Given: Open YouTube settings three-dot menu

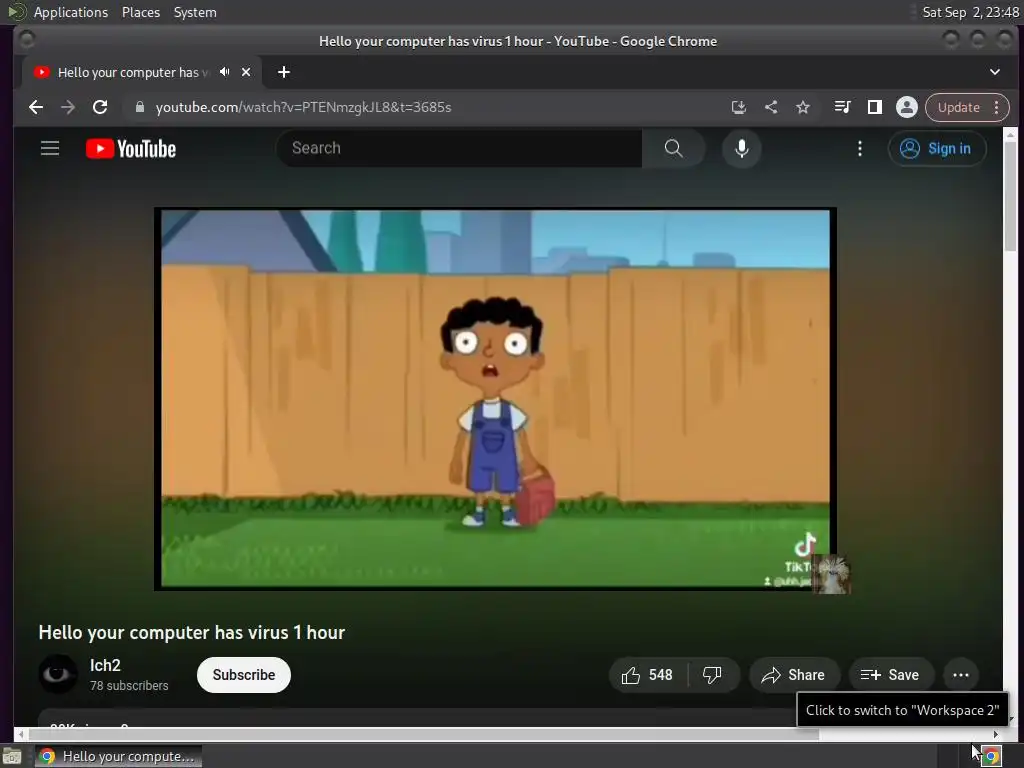Looking at the screenshot, I should click(x=859, y=149).
